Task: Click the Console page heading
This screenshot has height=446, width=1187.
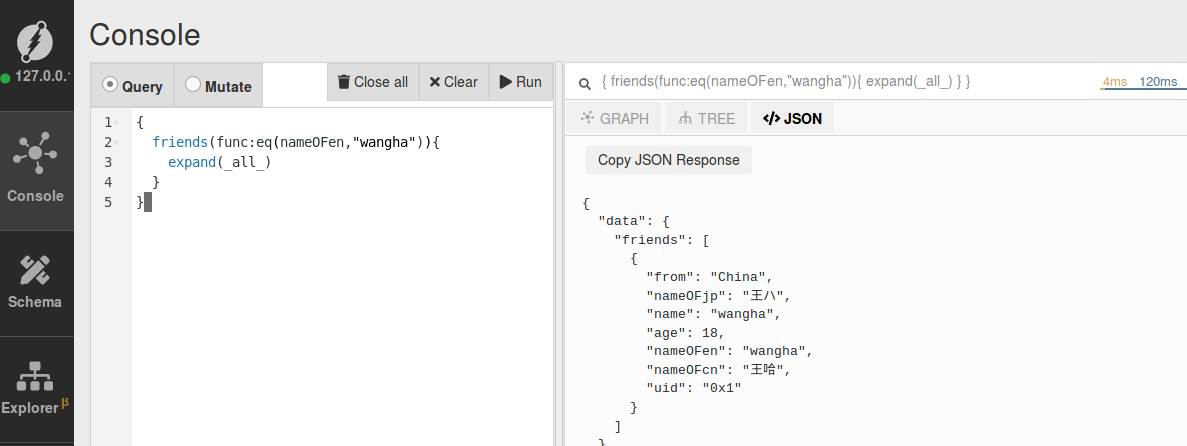Action: [x=145, y=35]
